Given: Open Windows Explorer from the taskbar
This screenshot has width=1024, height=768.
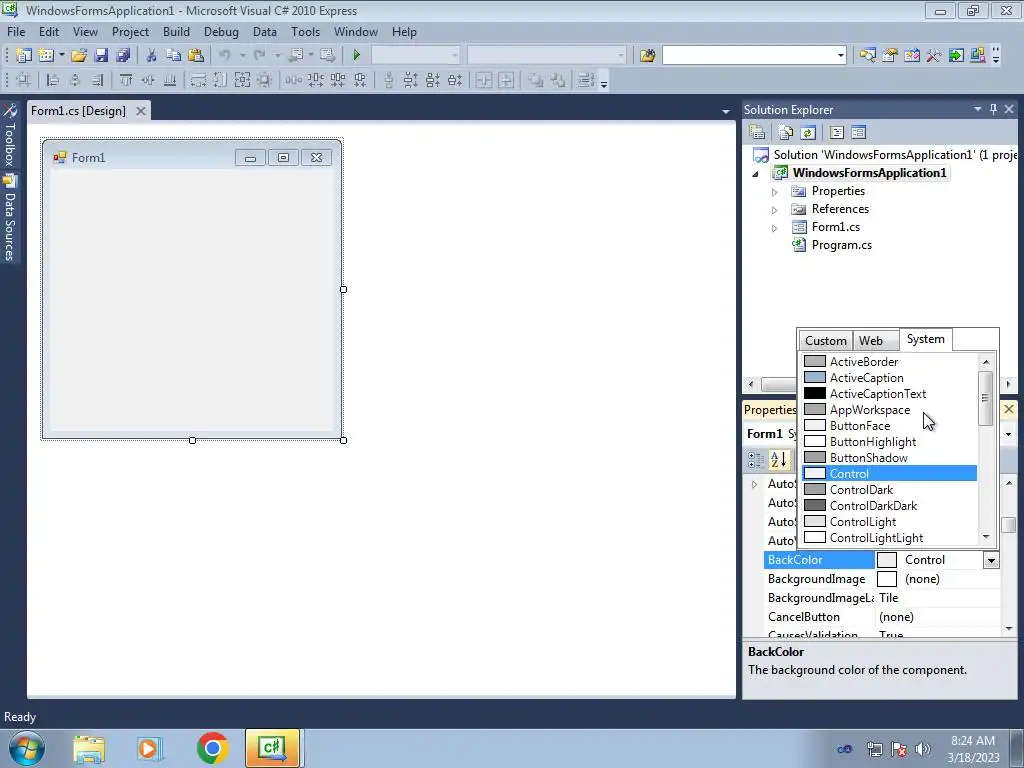Looking at the screenshot, I should (89, 748).
